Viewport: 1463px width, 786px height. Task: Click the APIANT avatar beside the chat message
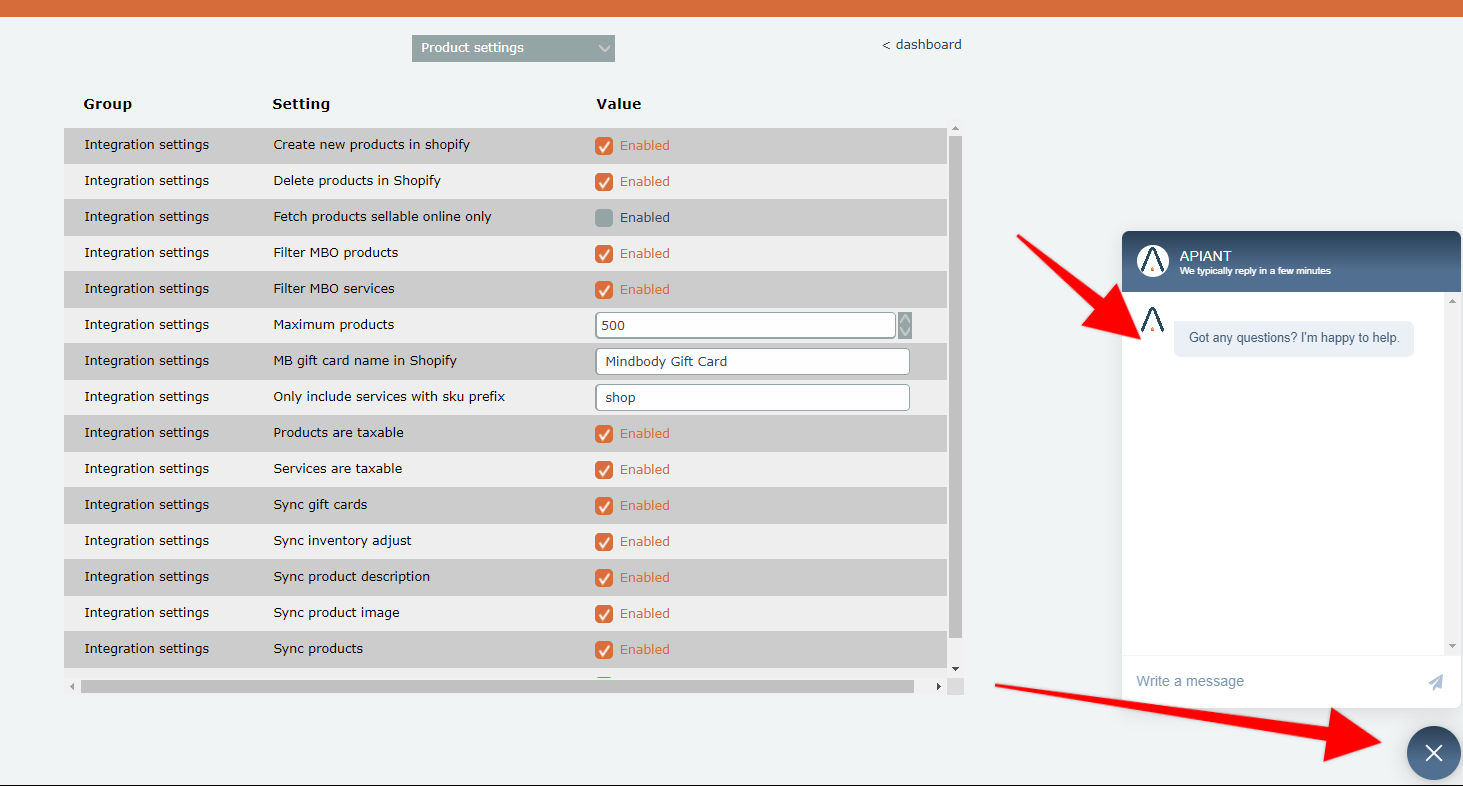[x=1152, y=321]
